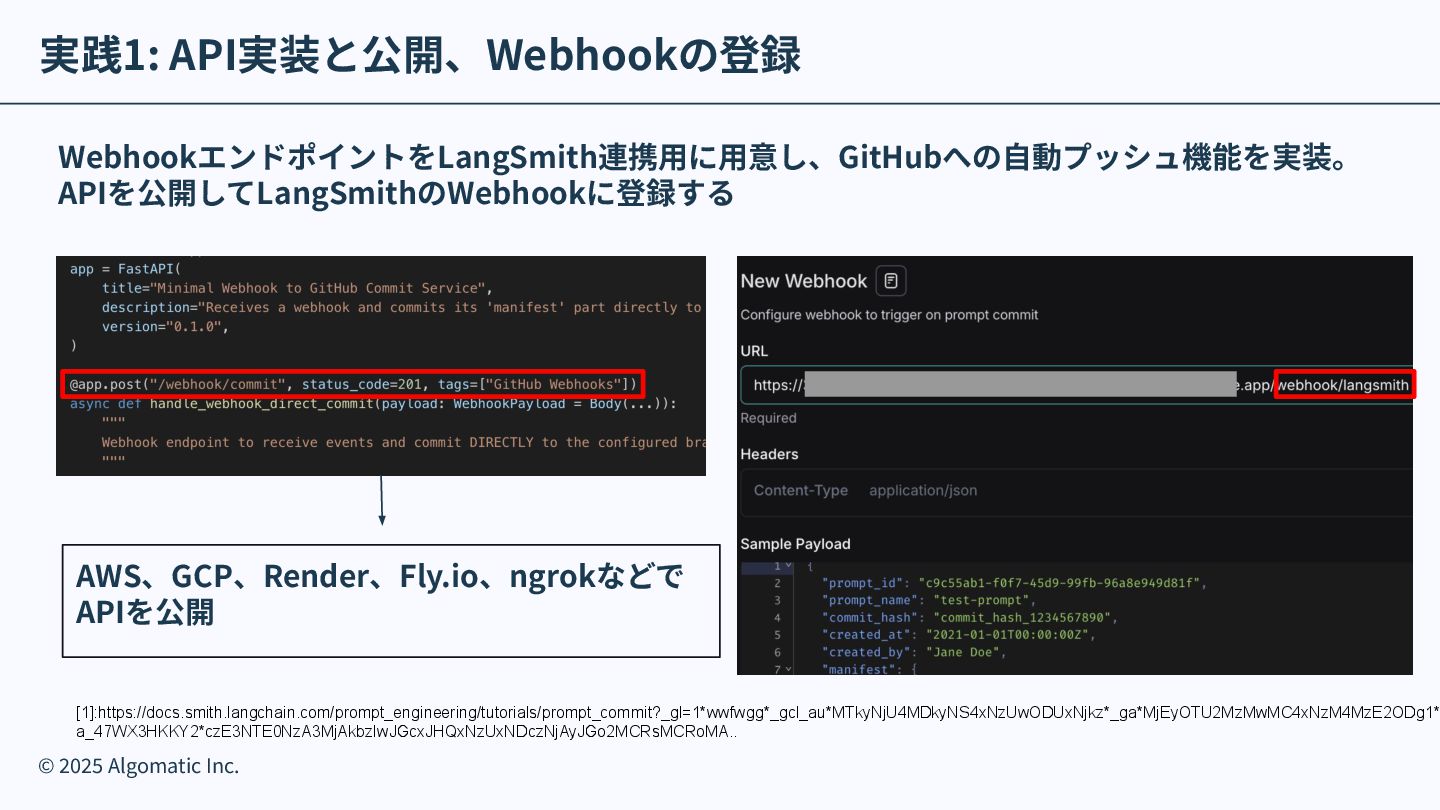Screen dimensions: 1440x810
Task: Open the docs.smith.langchain.com footnote link
Action: 757,721
